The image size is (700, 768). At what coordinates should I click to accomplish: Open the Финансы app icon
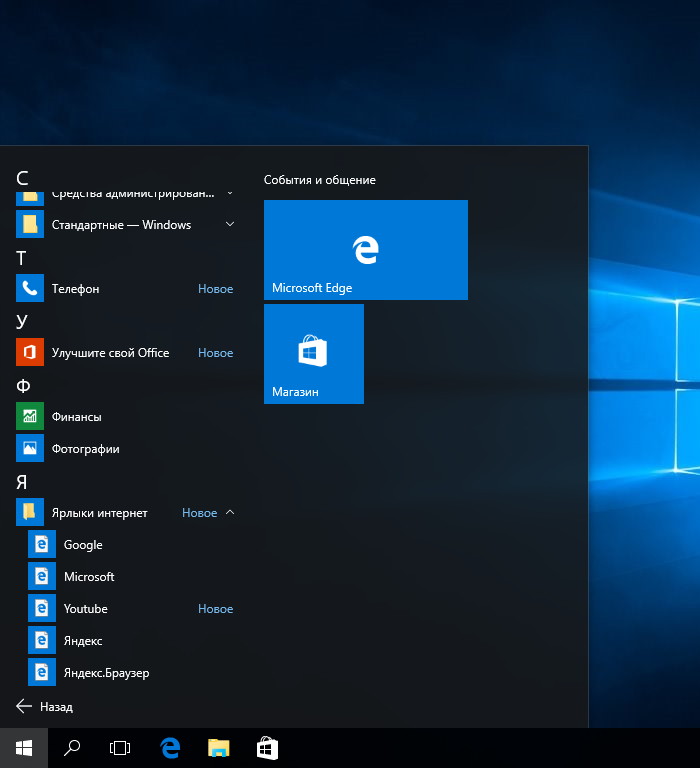pyautogui.click(x=30, y=416)
